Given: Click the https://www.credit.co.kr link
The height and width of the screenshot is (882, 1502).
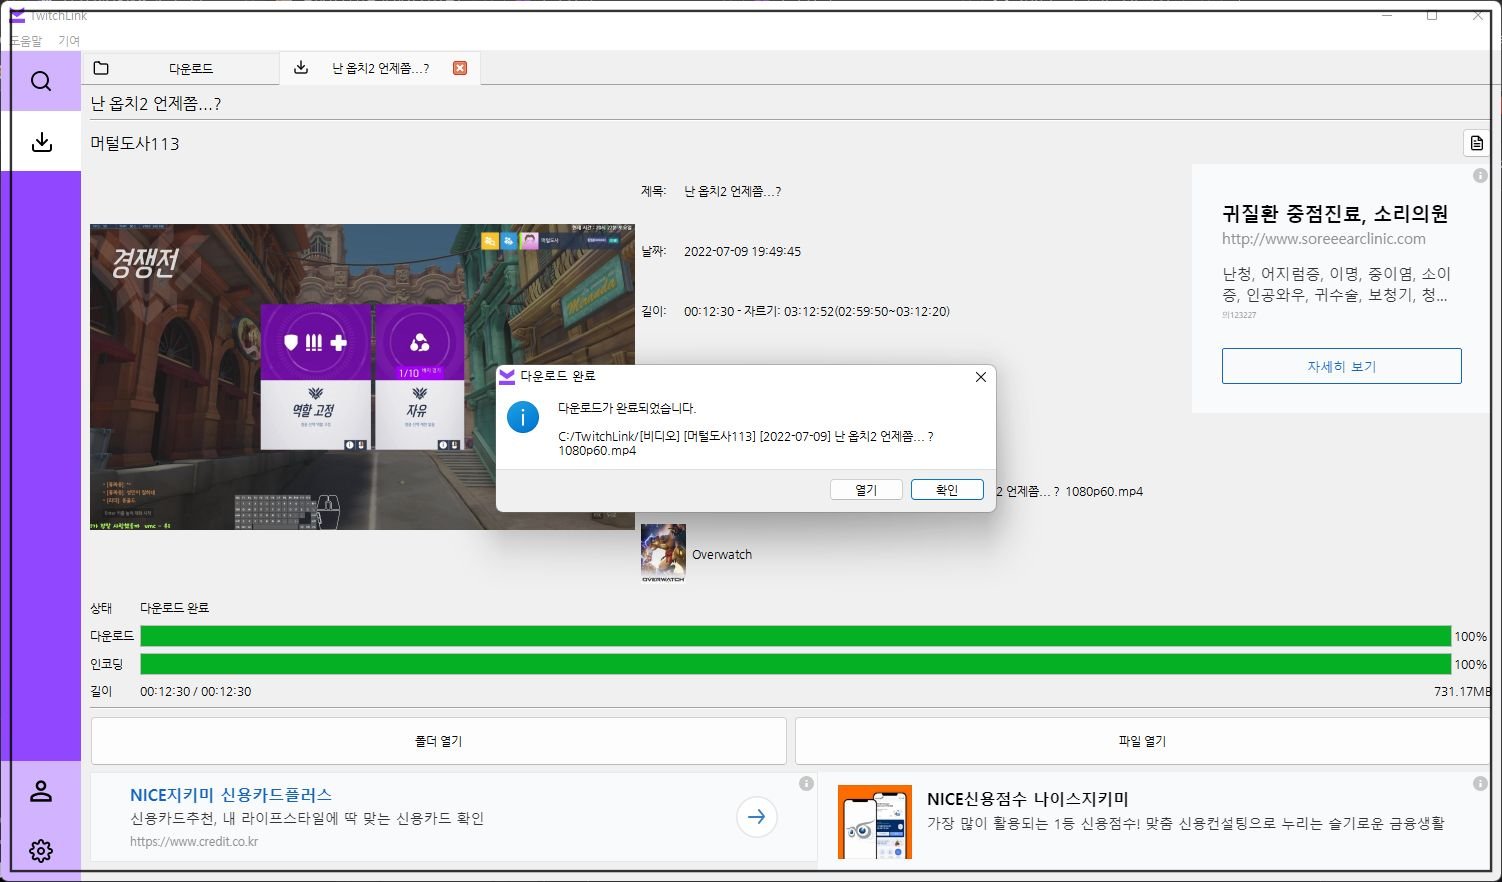Looking at the screenshot, I should 194,842.
